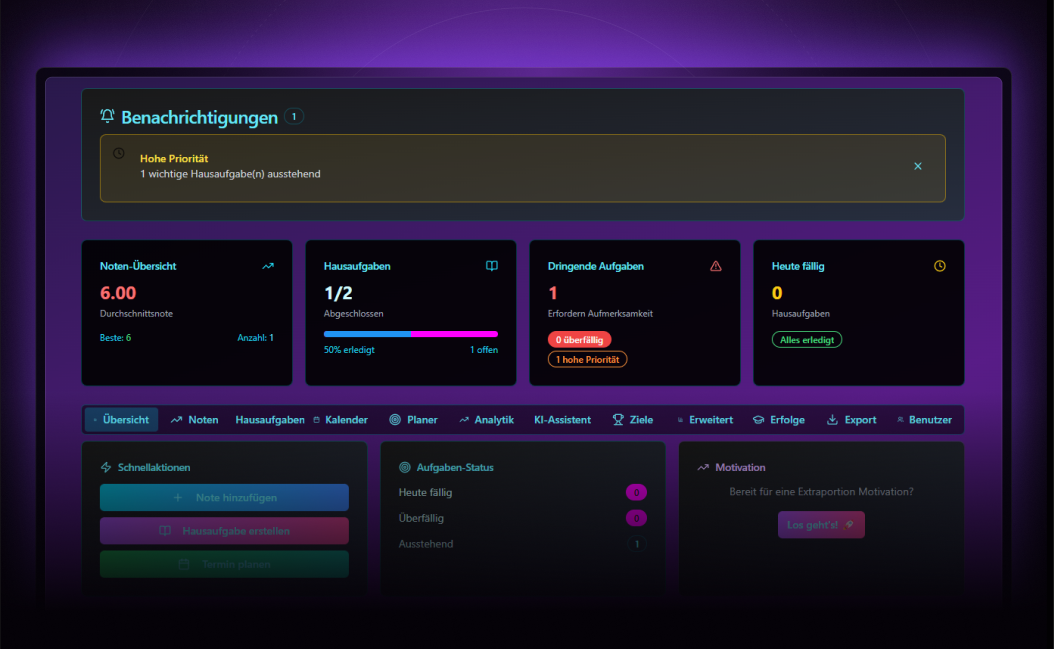Screen dimensions: 1054x649
Task: Toggle the 1 hohe Priorität badge
Action: tap(588, 358)
